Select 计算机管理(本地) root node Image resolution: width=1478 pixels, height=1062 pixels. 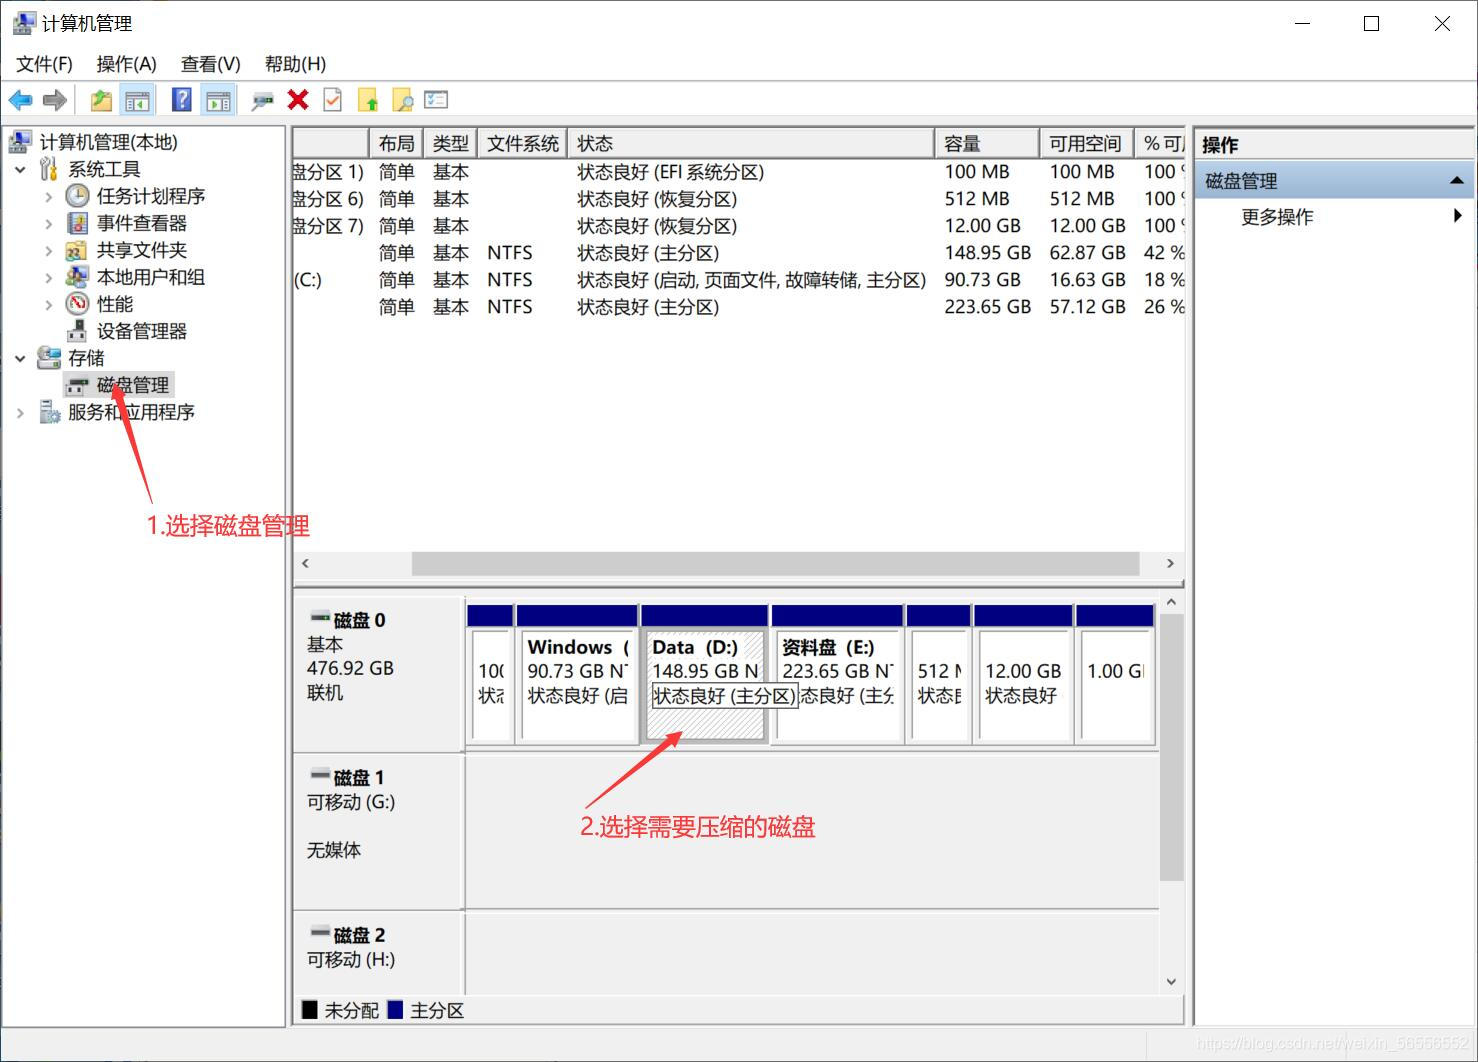(x=108, y=142)
